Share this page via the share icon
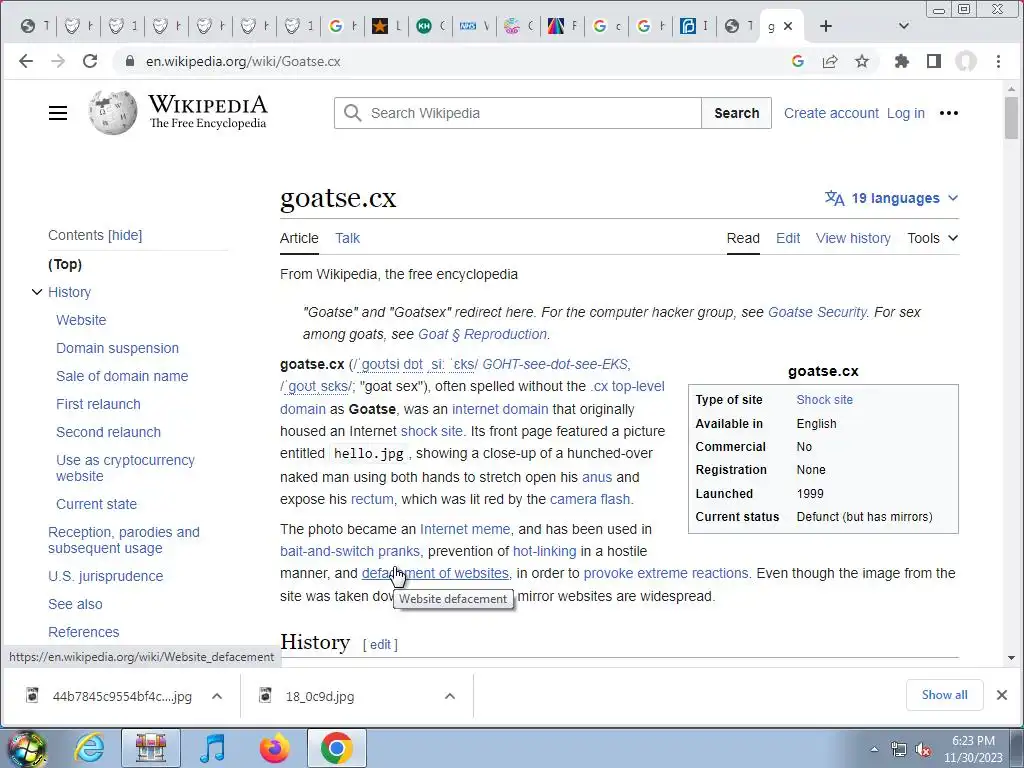Viewport: 1024px width, 768px height. point(830,61)
